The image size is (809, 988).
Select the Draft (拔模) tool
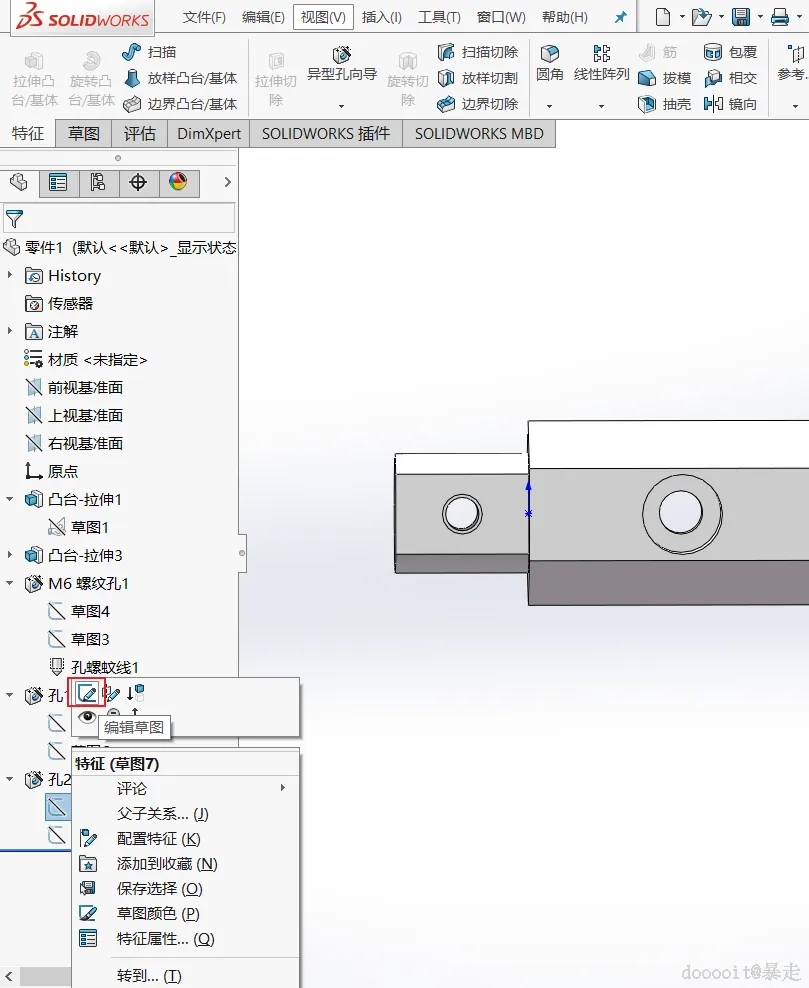[x=664, y=78]
